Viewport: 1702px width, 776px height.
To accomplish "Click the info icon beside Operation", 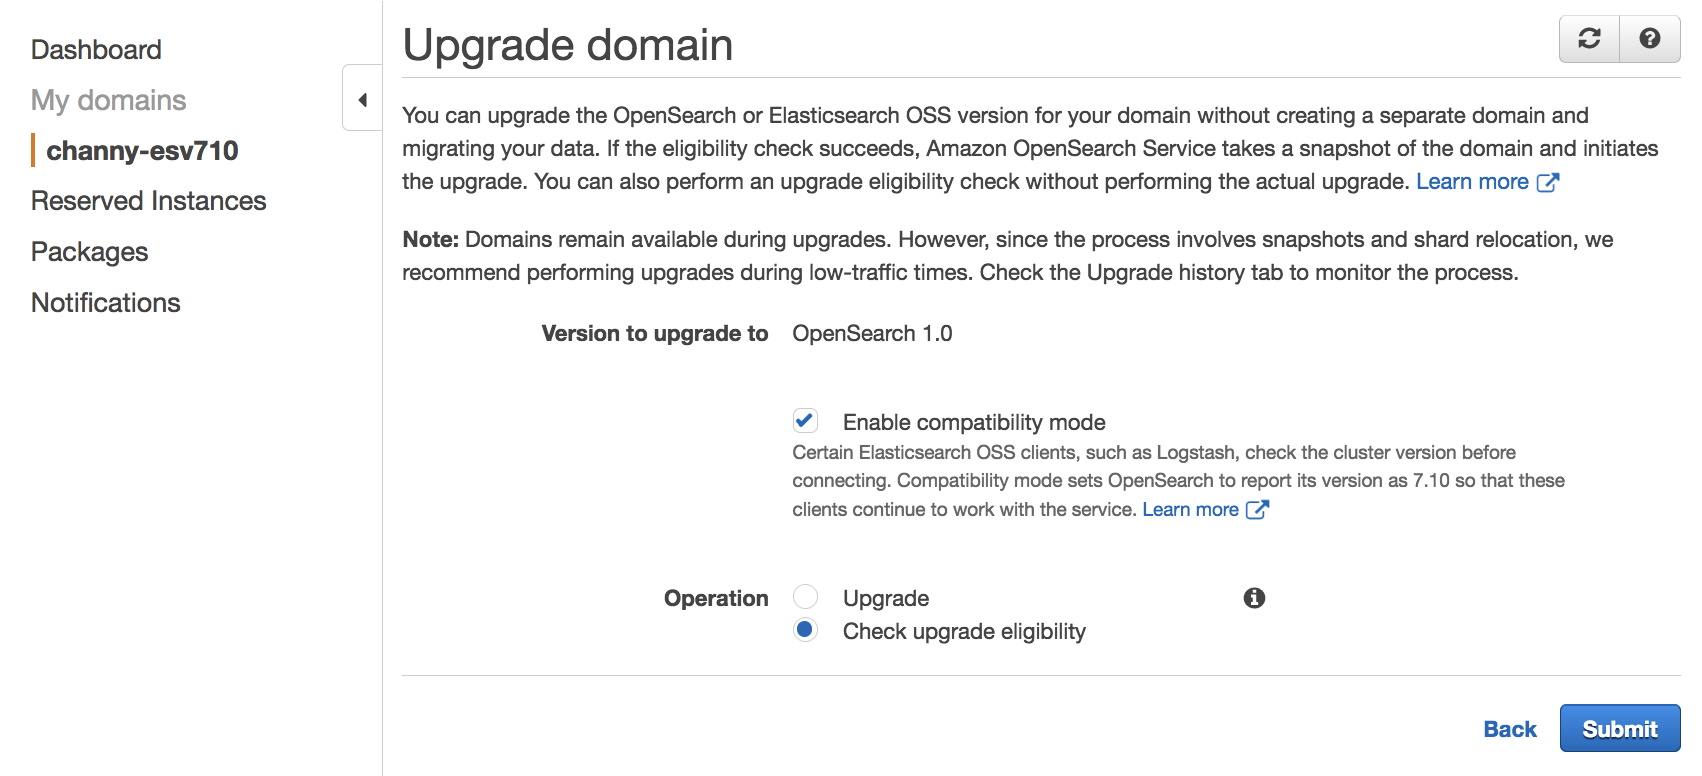I will [1254, 598].
